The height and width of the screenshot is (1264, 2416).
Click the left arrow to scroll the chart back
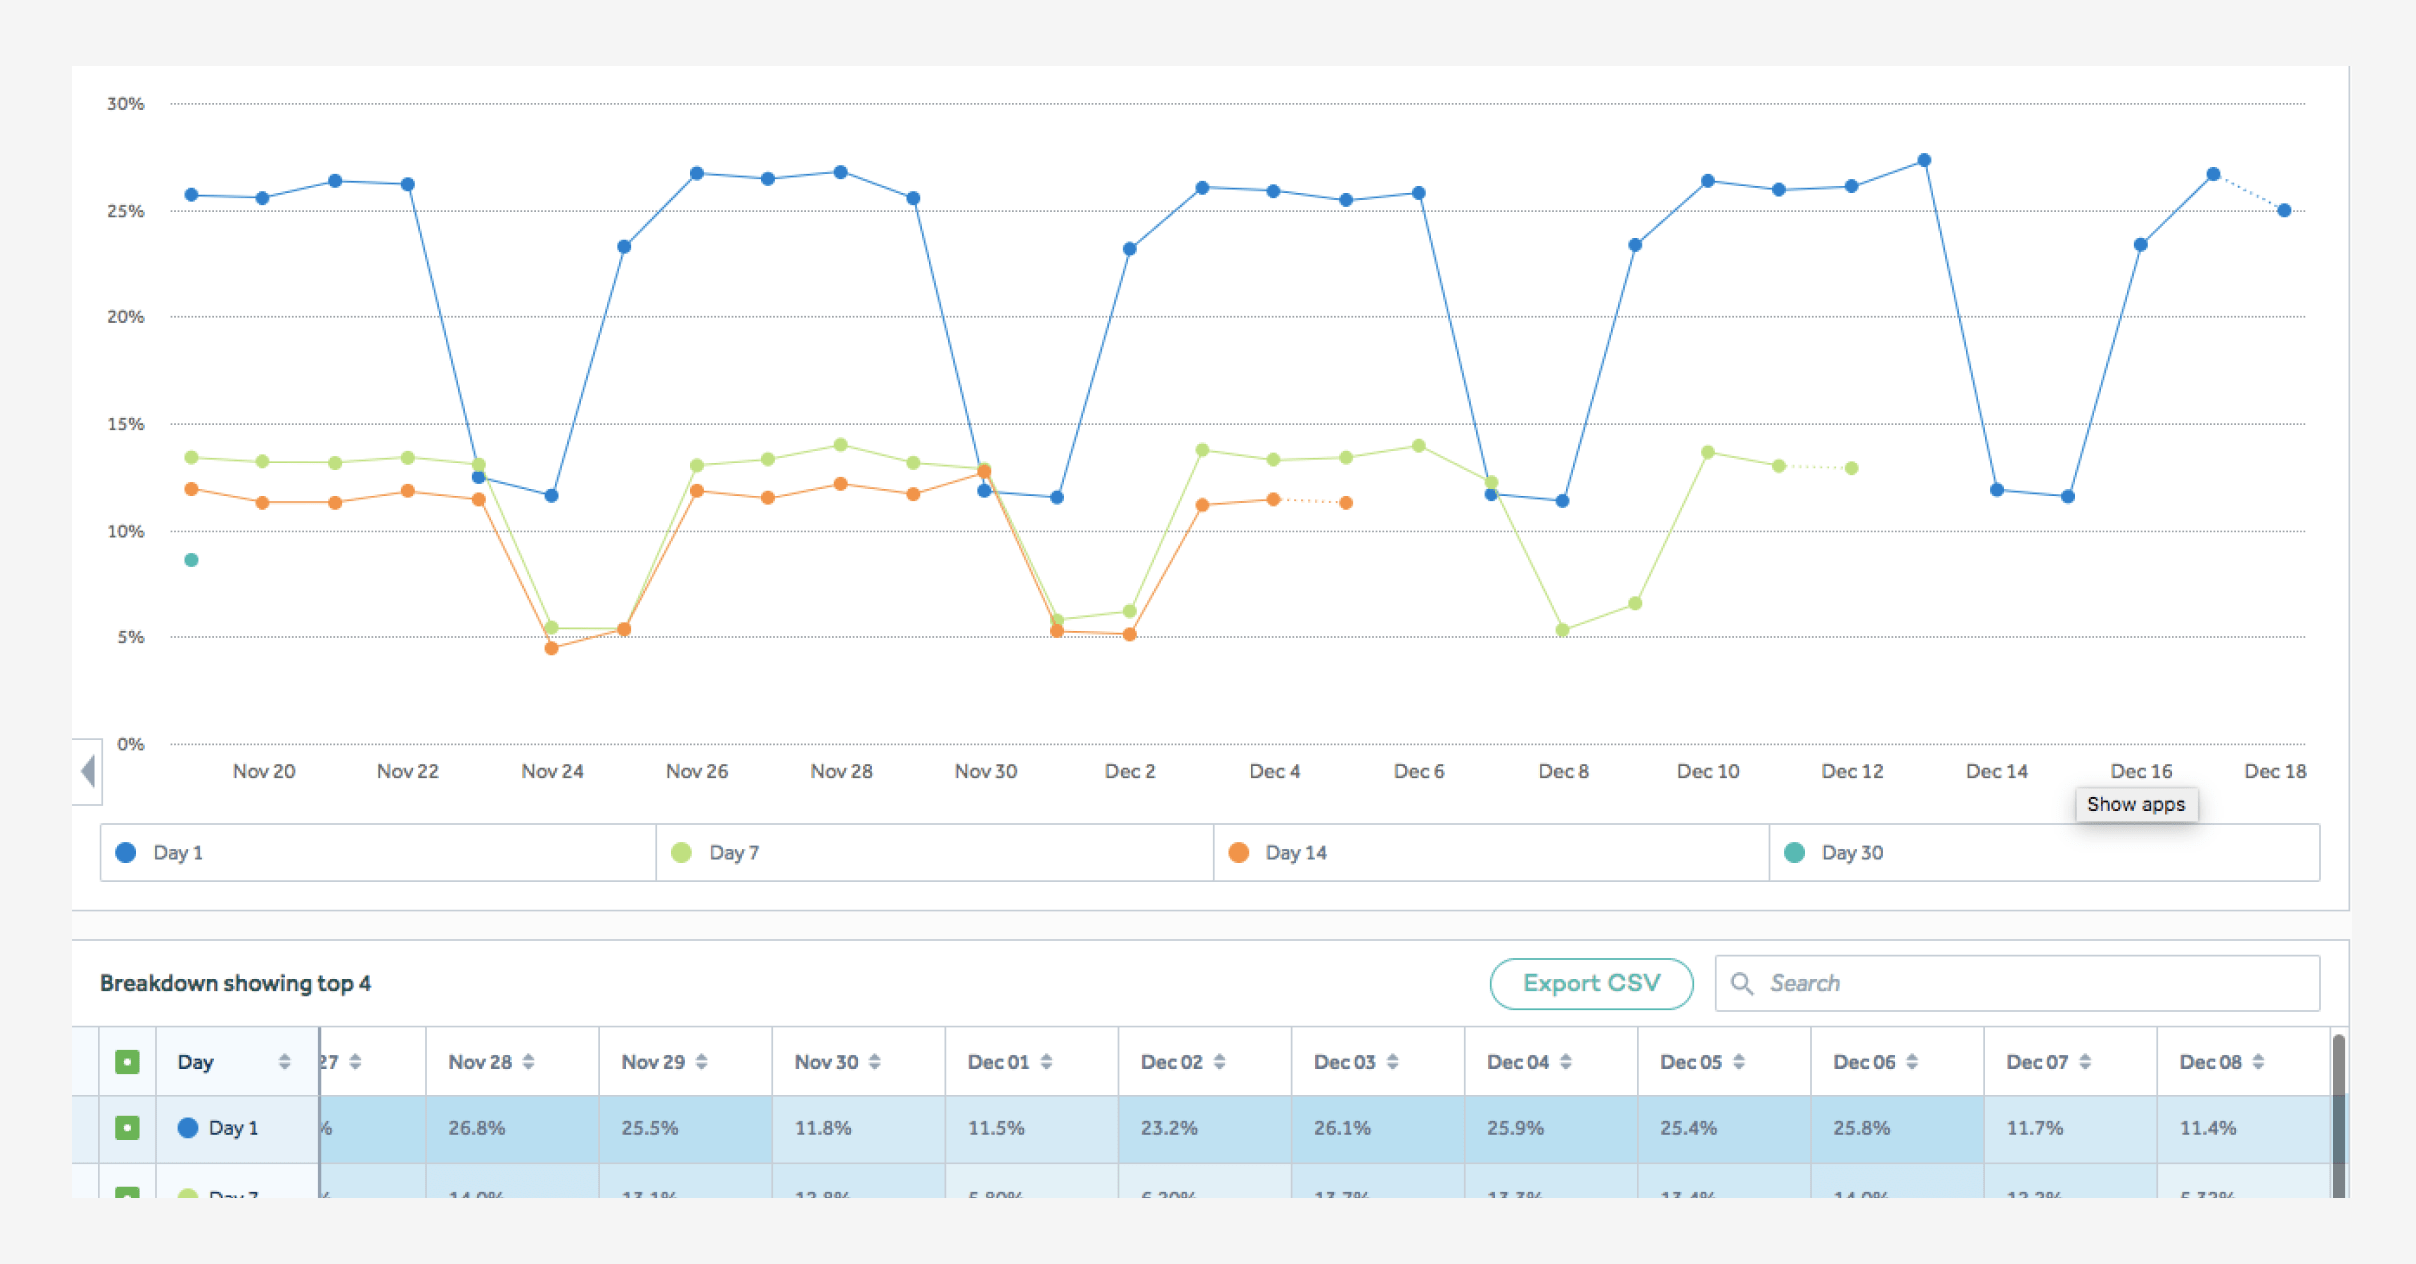pyautogui.click(x=88, y=771)
